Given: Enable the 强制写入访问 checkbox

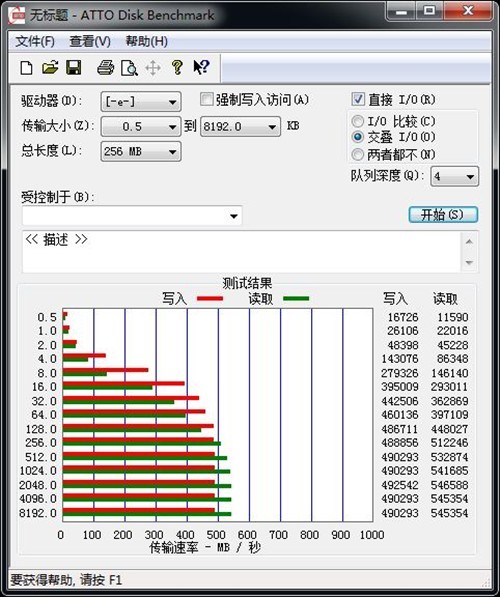Looking at the screenshot, I should tap(206, 100).
